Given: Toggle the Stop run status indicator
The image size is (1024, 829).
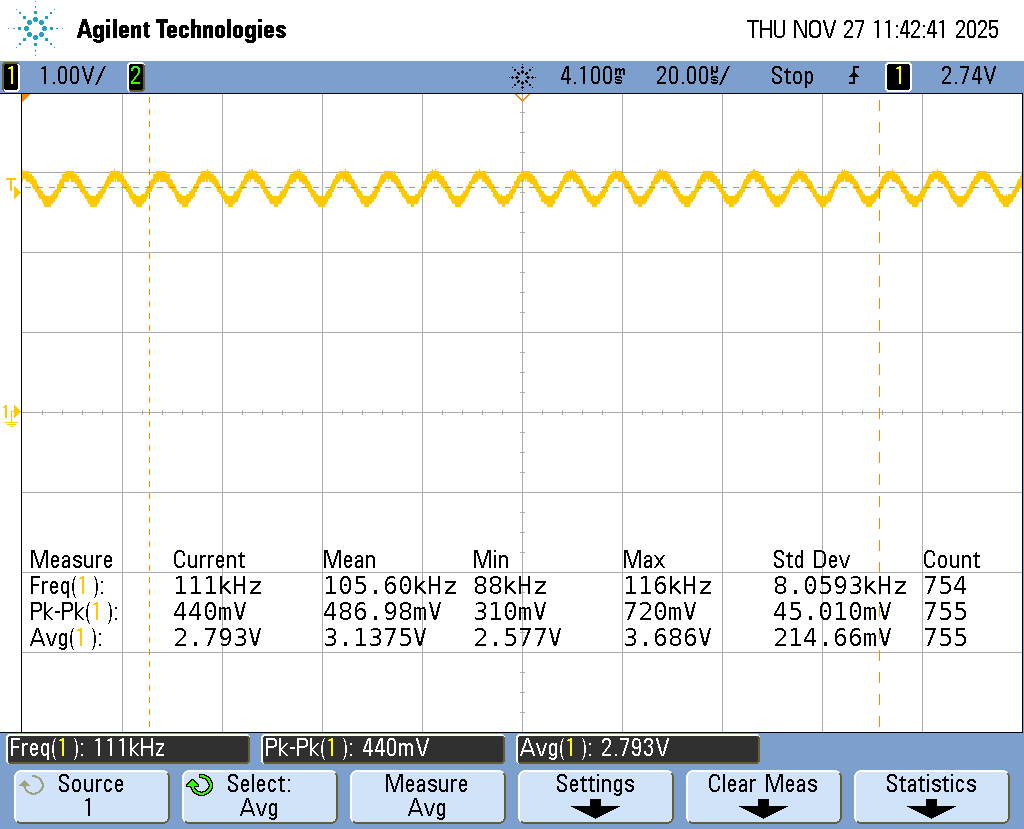Looking at the screenshot, I should pyautogui.click(x=791, y=76).
